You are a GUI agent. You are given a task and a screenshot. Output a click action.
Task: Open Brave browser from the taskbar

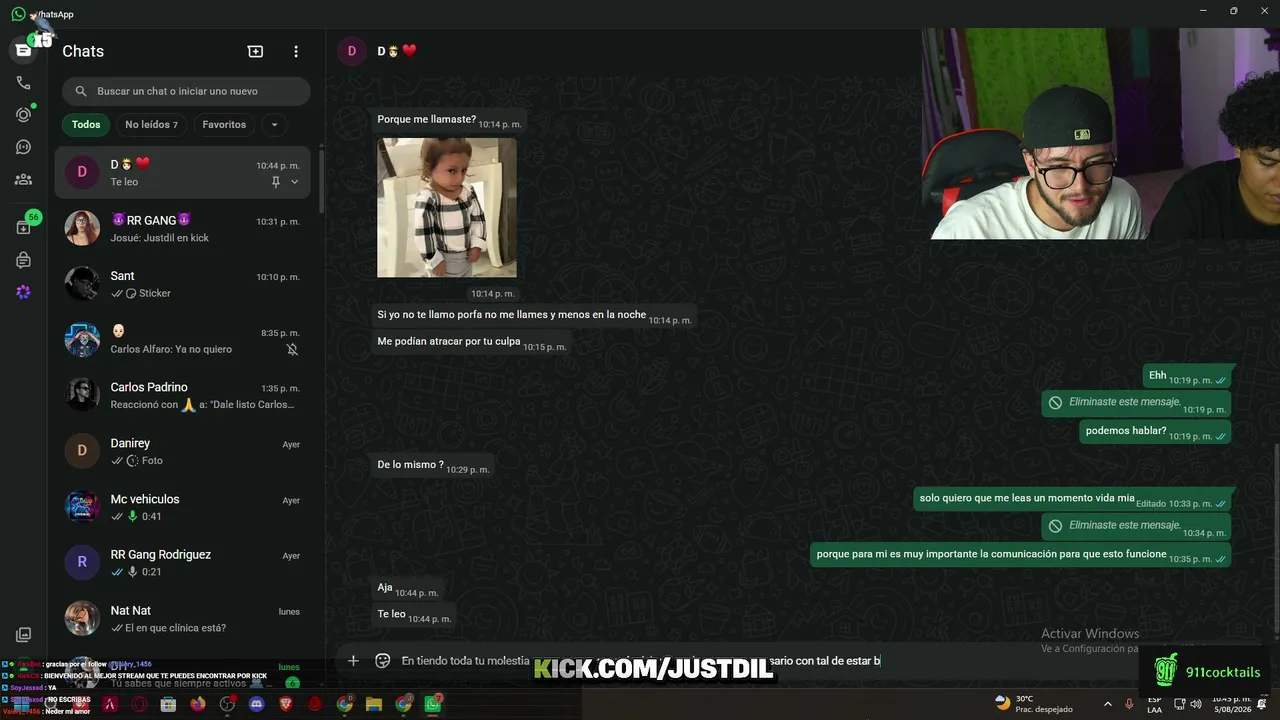coord(286,704)
